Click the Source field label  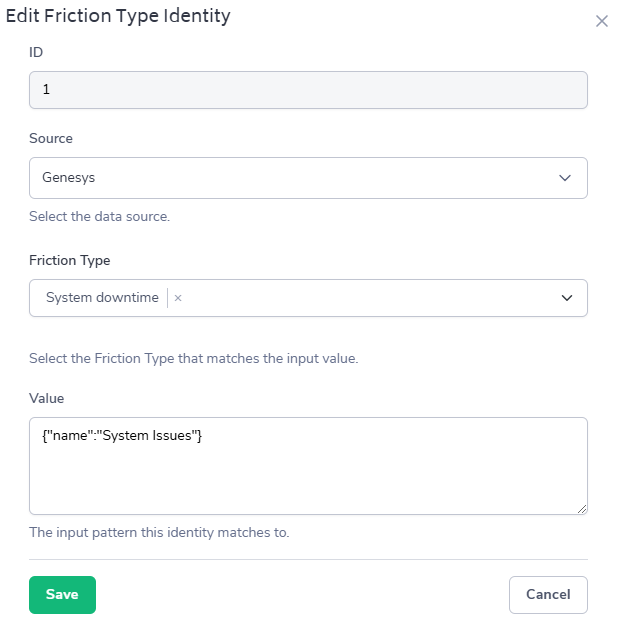pos(51,138)
